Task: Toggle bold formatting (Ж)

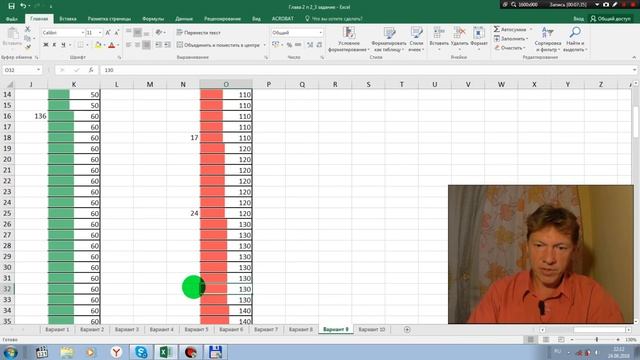Action: tap(46, 45)
